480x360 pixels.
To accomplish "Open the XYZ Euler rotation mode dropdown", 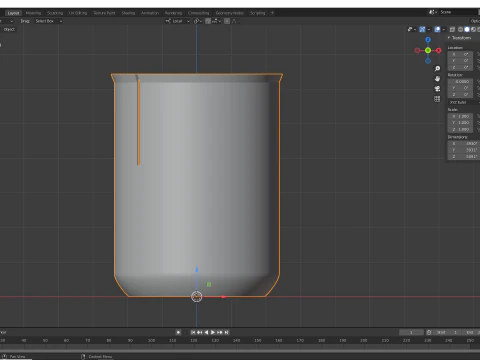I will (464, 102).
